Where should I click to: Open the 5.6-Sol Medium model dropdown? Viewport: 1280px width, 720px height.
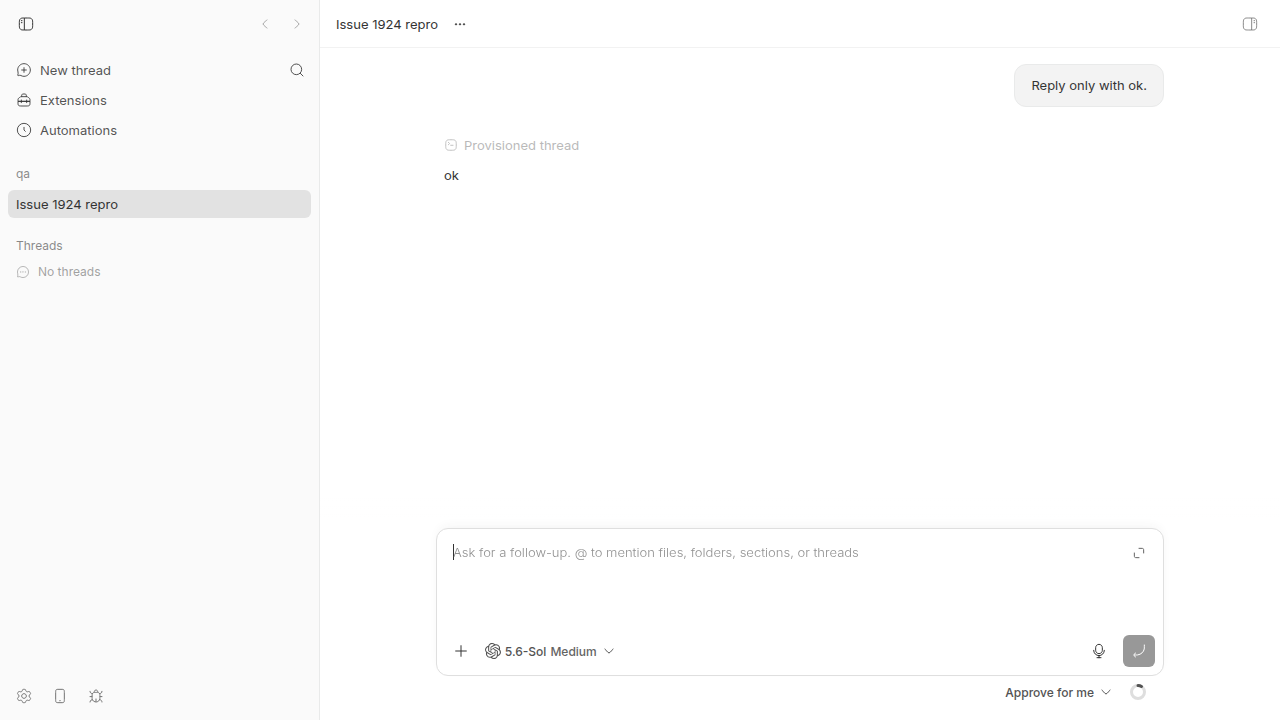550,651
